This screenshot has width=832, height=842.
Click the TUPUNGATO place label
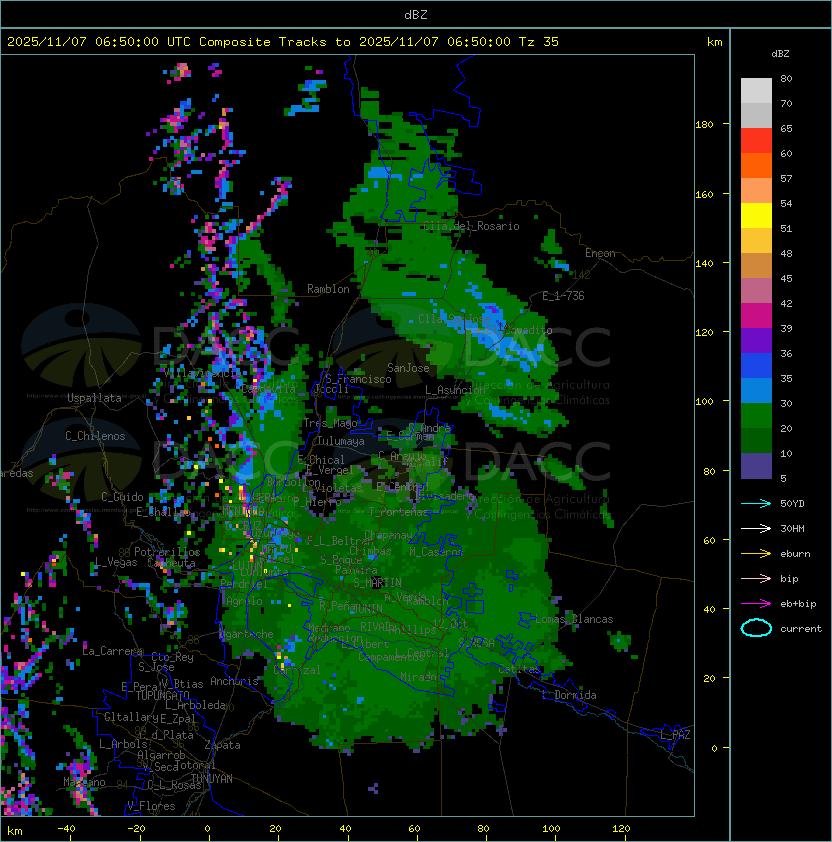pos(162,696)
